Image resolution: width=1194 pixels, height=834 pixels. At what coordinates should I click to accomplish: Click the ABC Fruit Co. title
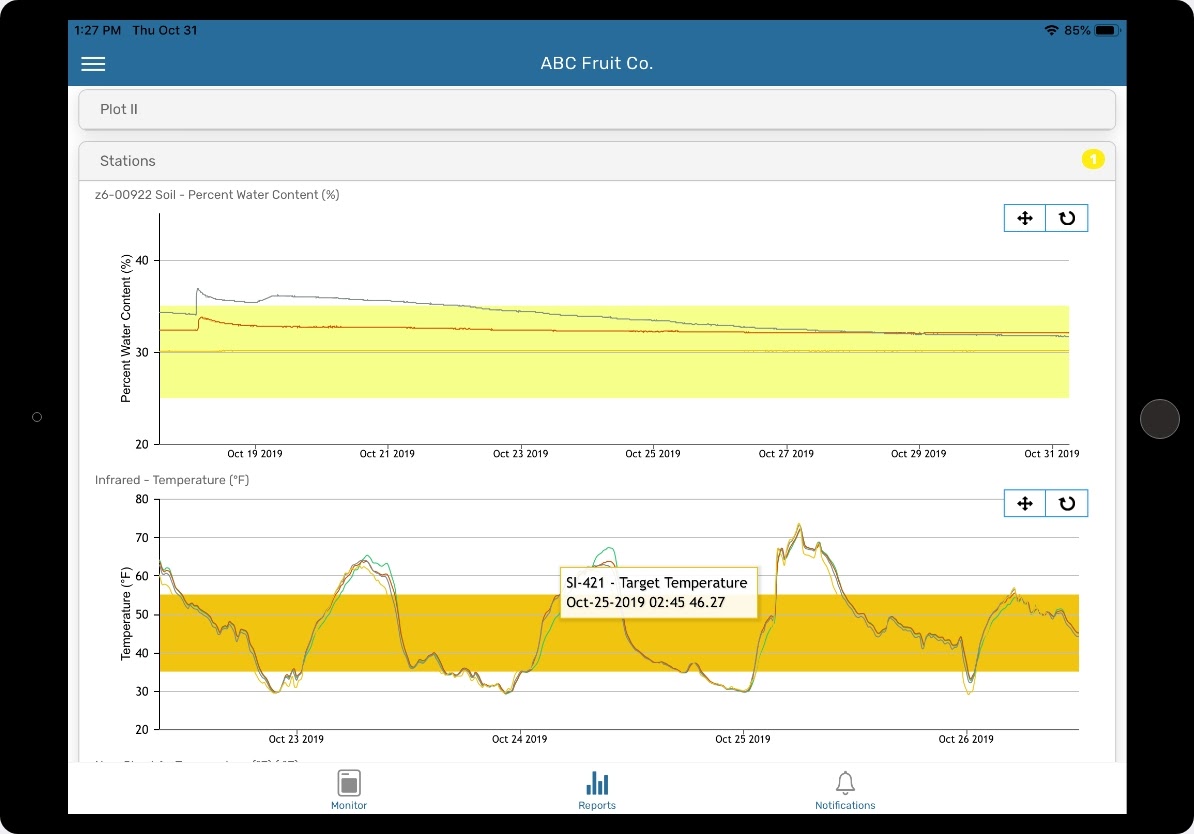597,63
